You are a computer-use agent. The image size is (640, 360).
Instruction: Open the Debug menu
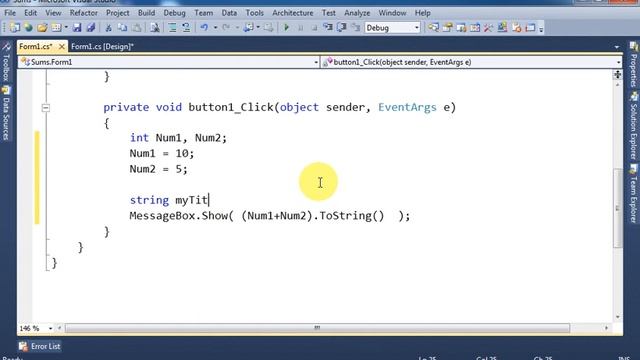point(174,13)
